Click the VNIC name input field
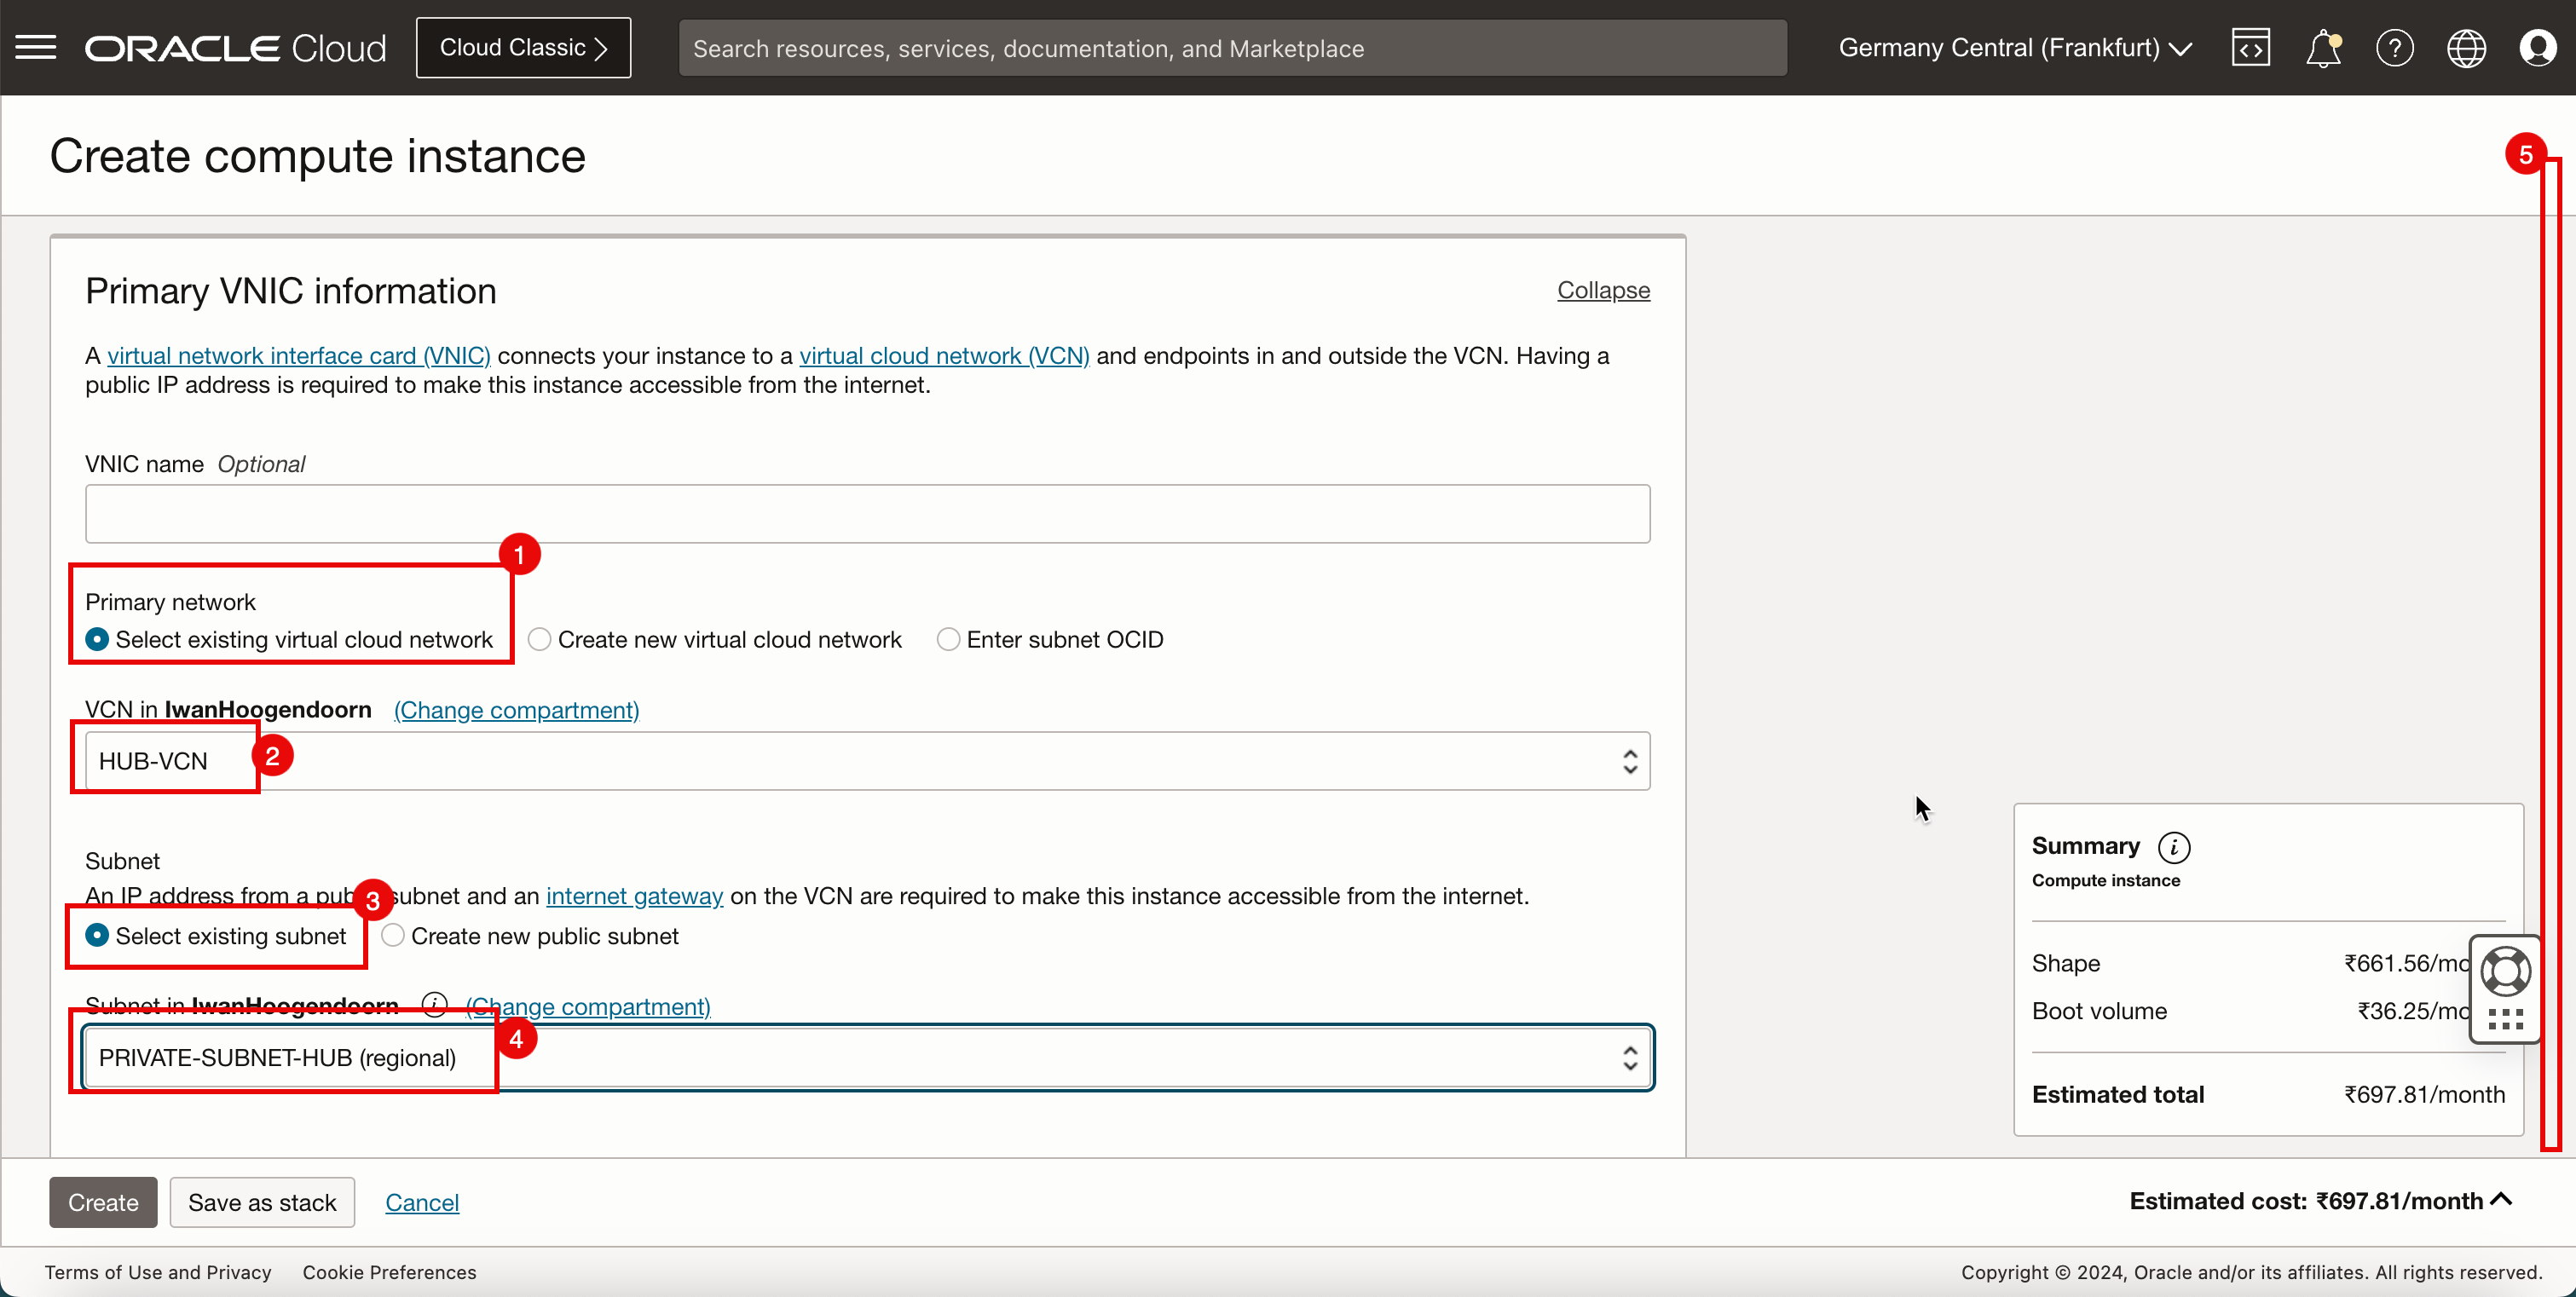The image size is (2576, 1297). pyautogui.click(x=867, y=513)
